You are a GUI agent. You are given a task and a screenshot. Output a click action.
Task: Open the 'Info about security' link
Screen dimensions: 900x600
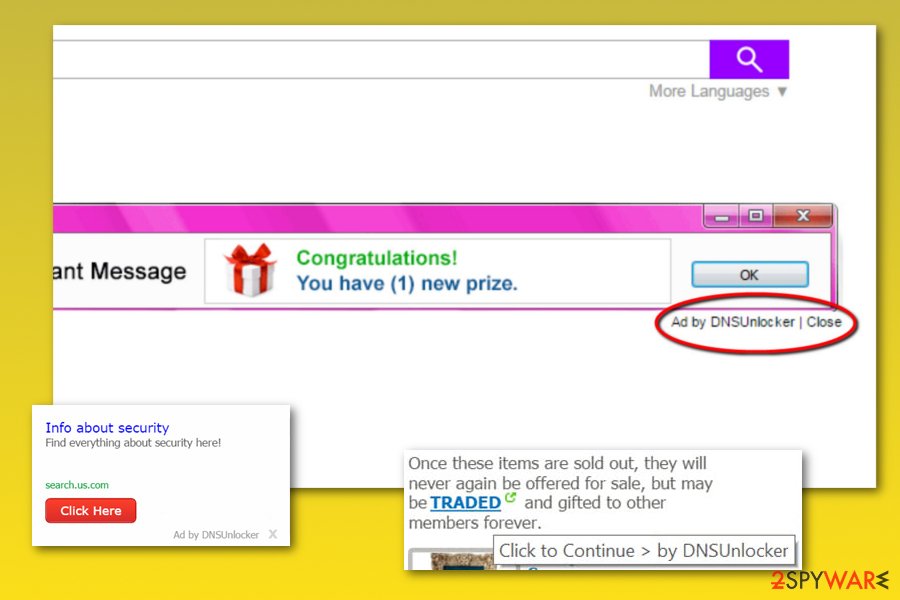tap(107, 428)
